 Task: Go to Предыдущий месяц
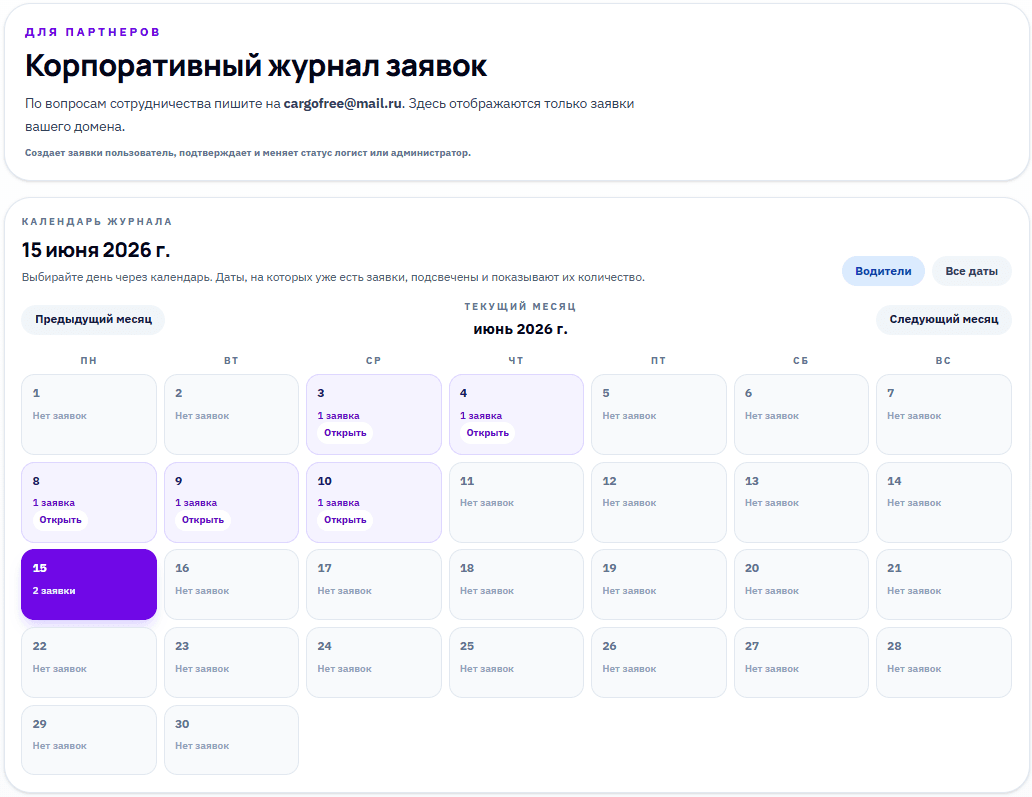click(x=93, y=319)
